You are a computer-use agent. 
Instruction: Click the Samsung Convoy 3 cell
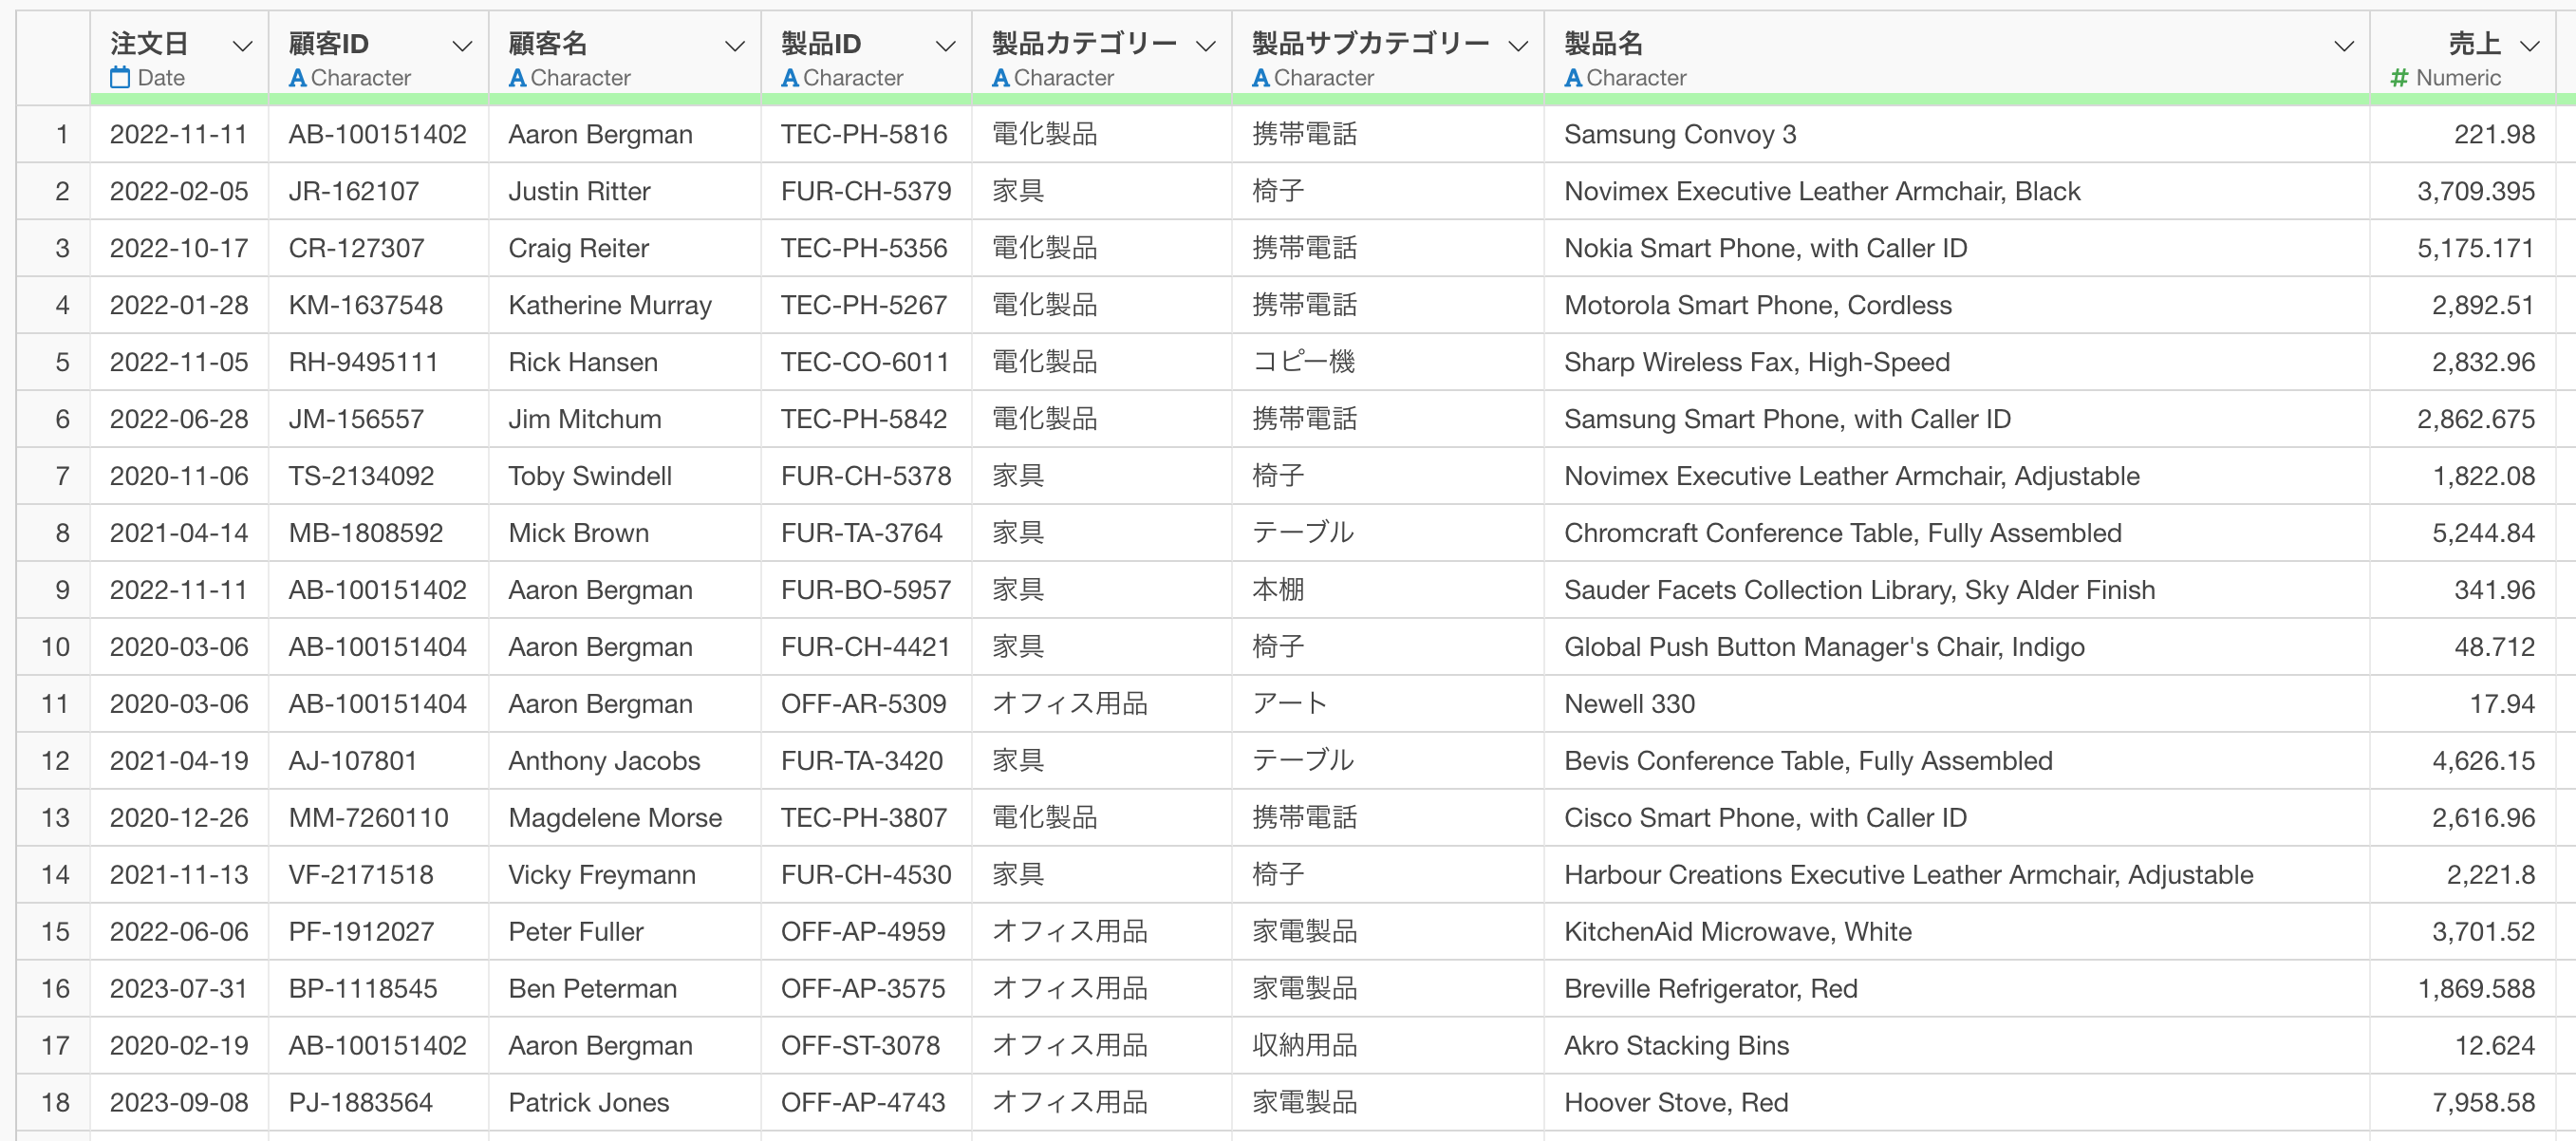coord(1680,134)
